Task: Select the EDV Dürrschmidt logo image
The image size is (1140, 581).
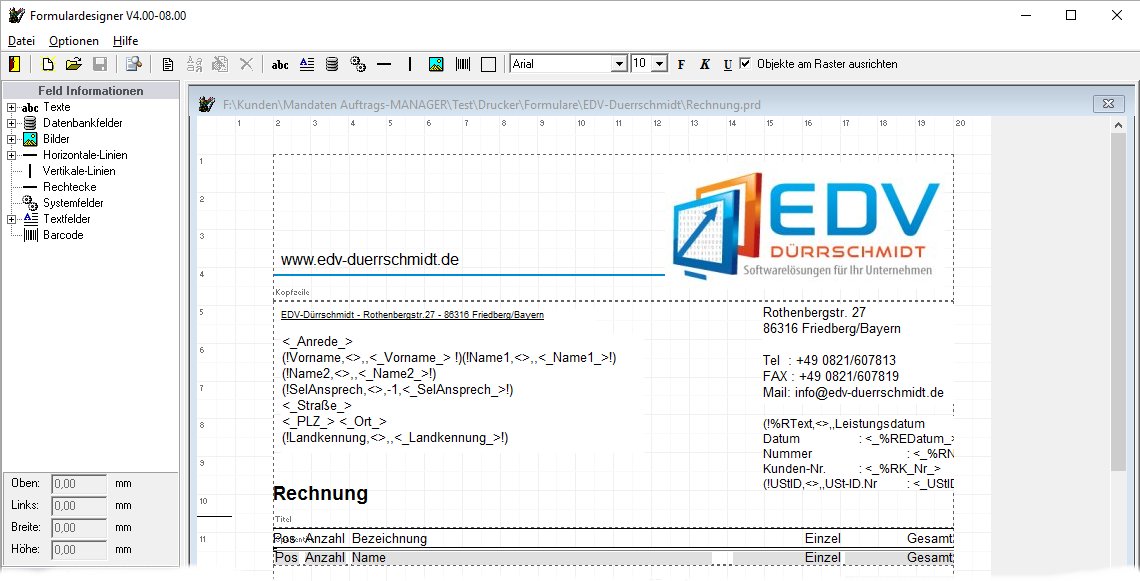Action: (806, 226)
